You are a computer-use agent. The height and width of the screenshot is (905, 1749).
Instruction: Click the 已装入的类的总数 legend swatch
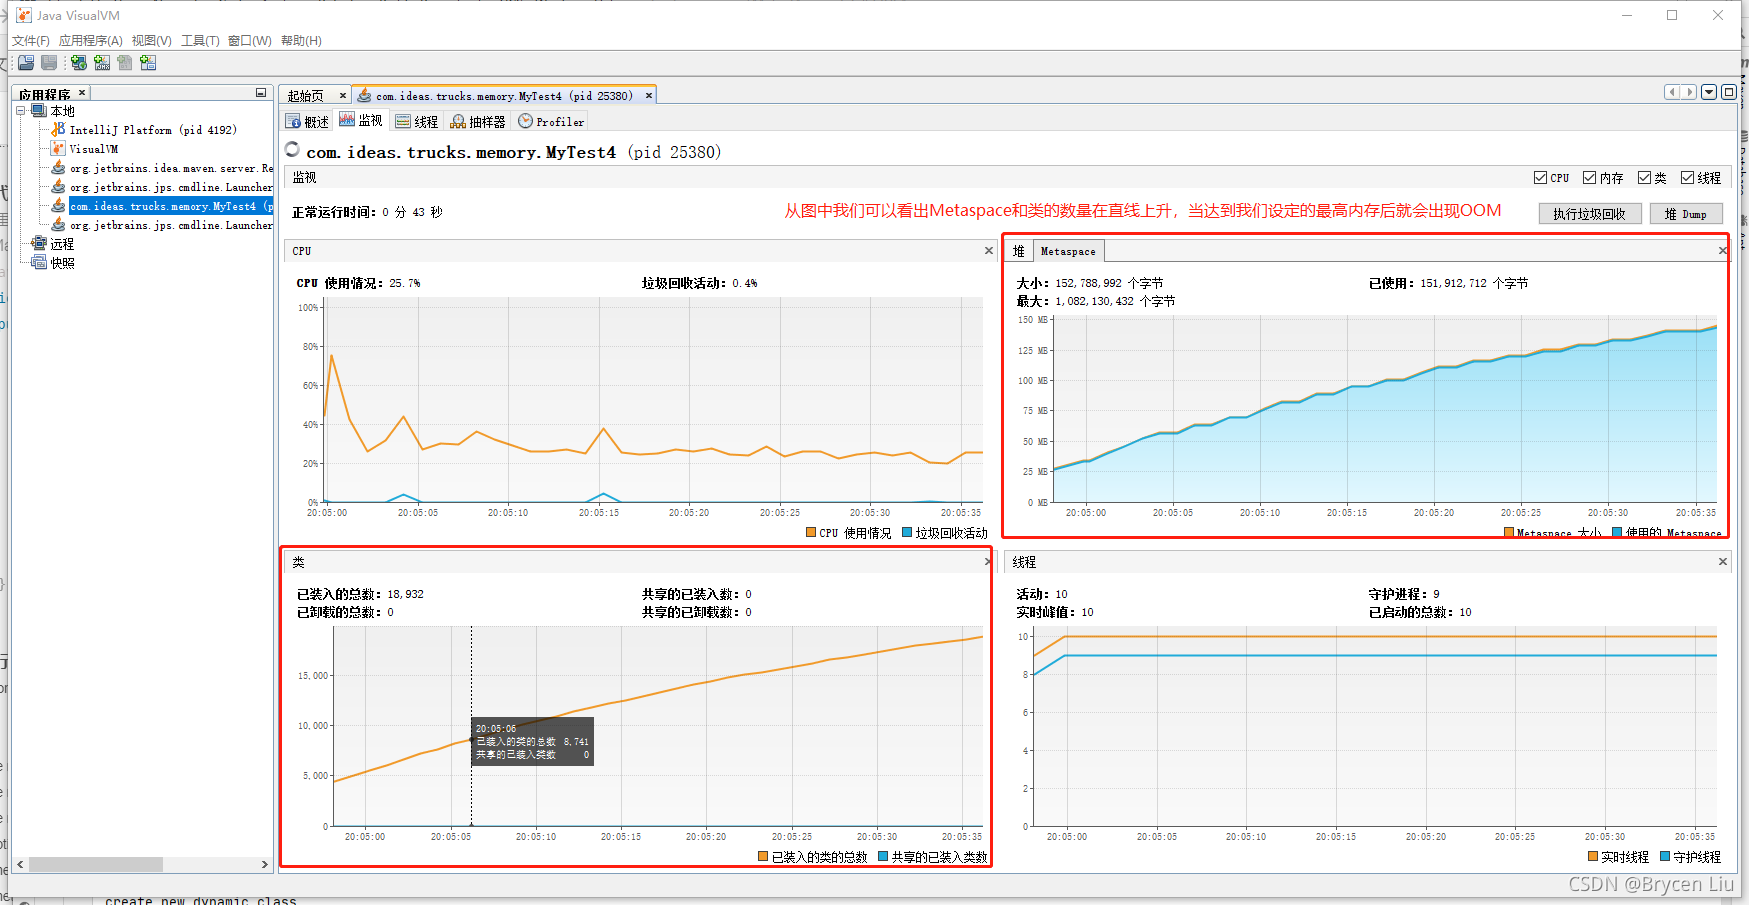click(763, 857)
